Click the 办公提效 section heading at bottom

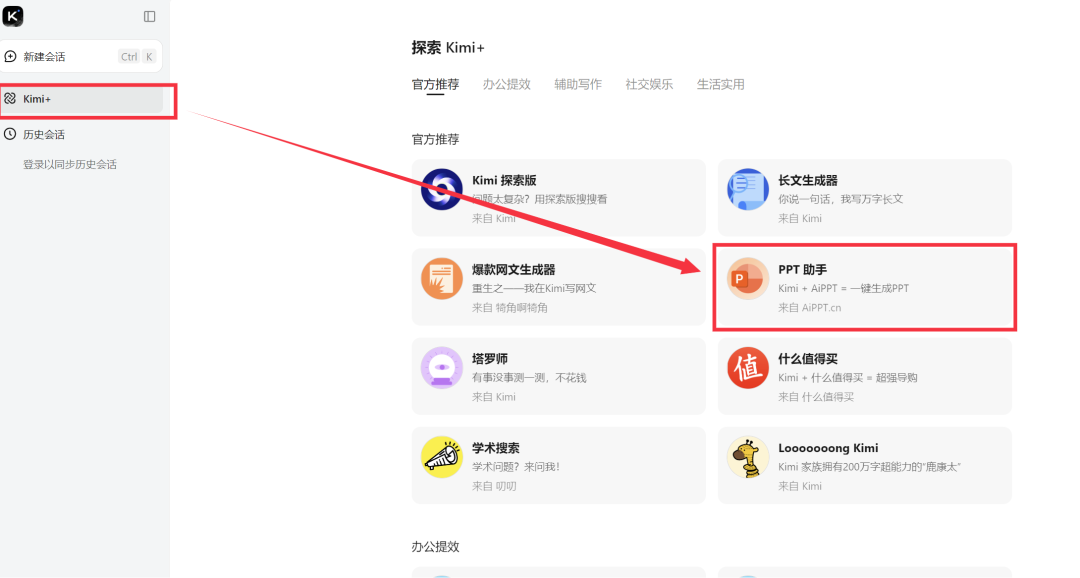point(435,546)
